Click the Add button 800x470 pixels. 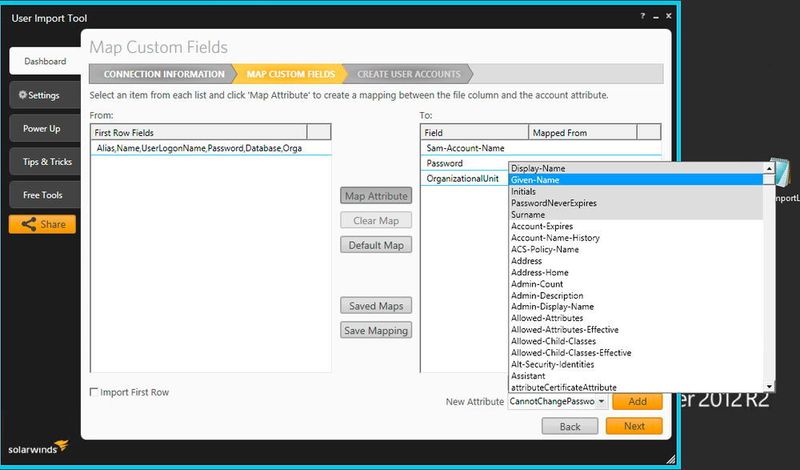click(x=637, y=401)
